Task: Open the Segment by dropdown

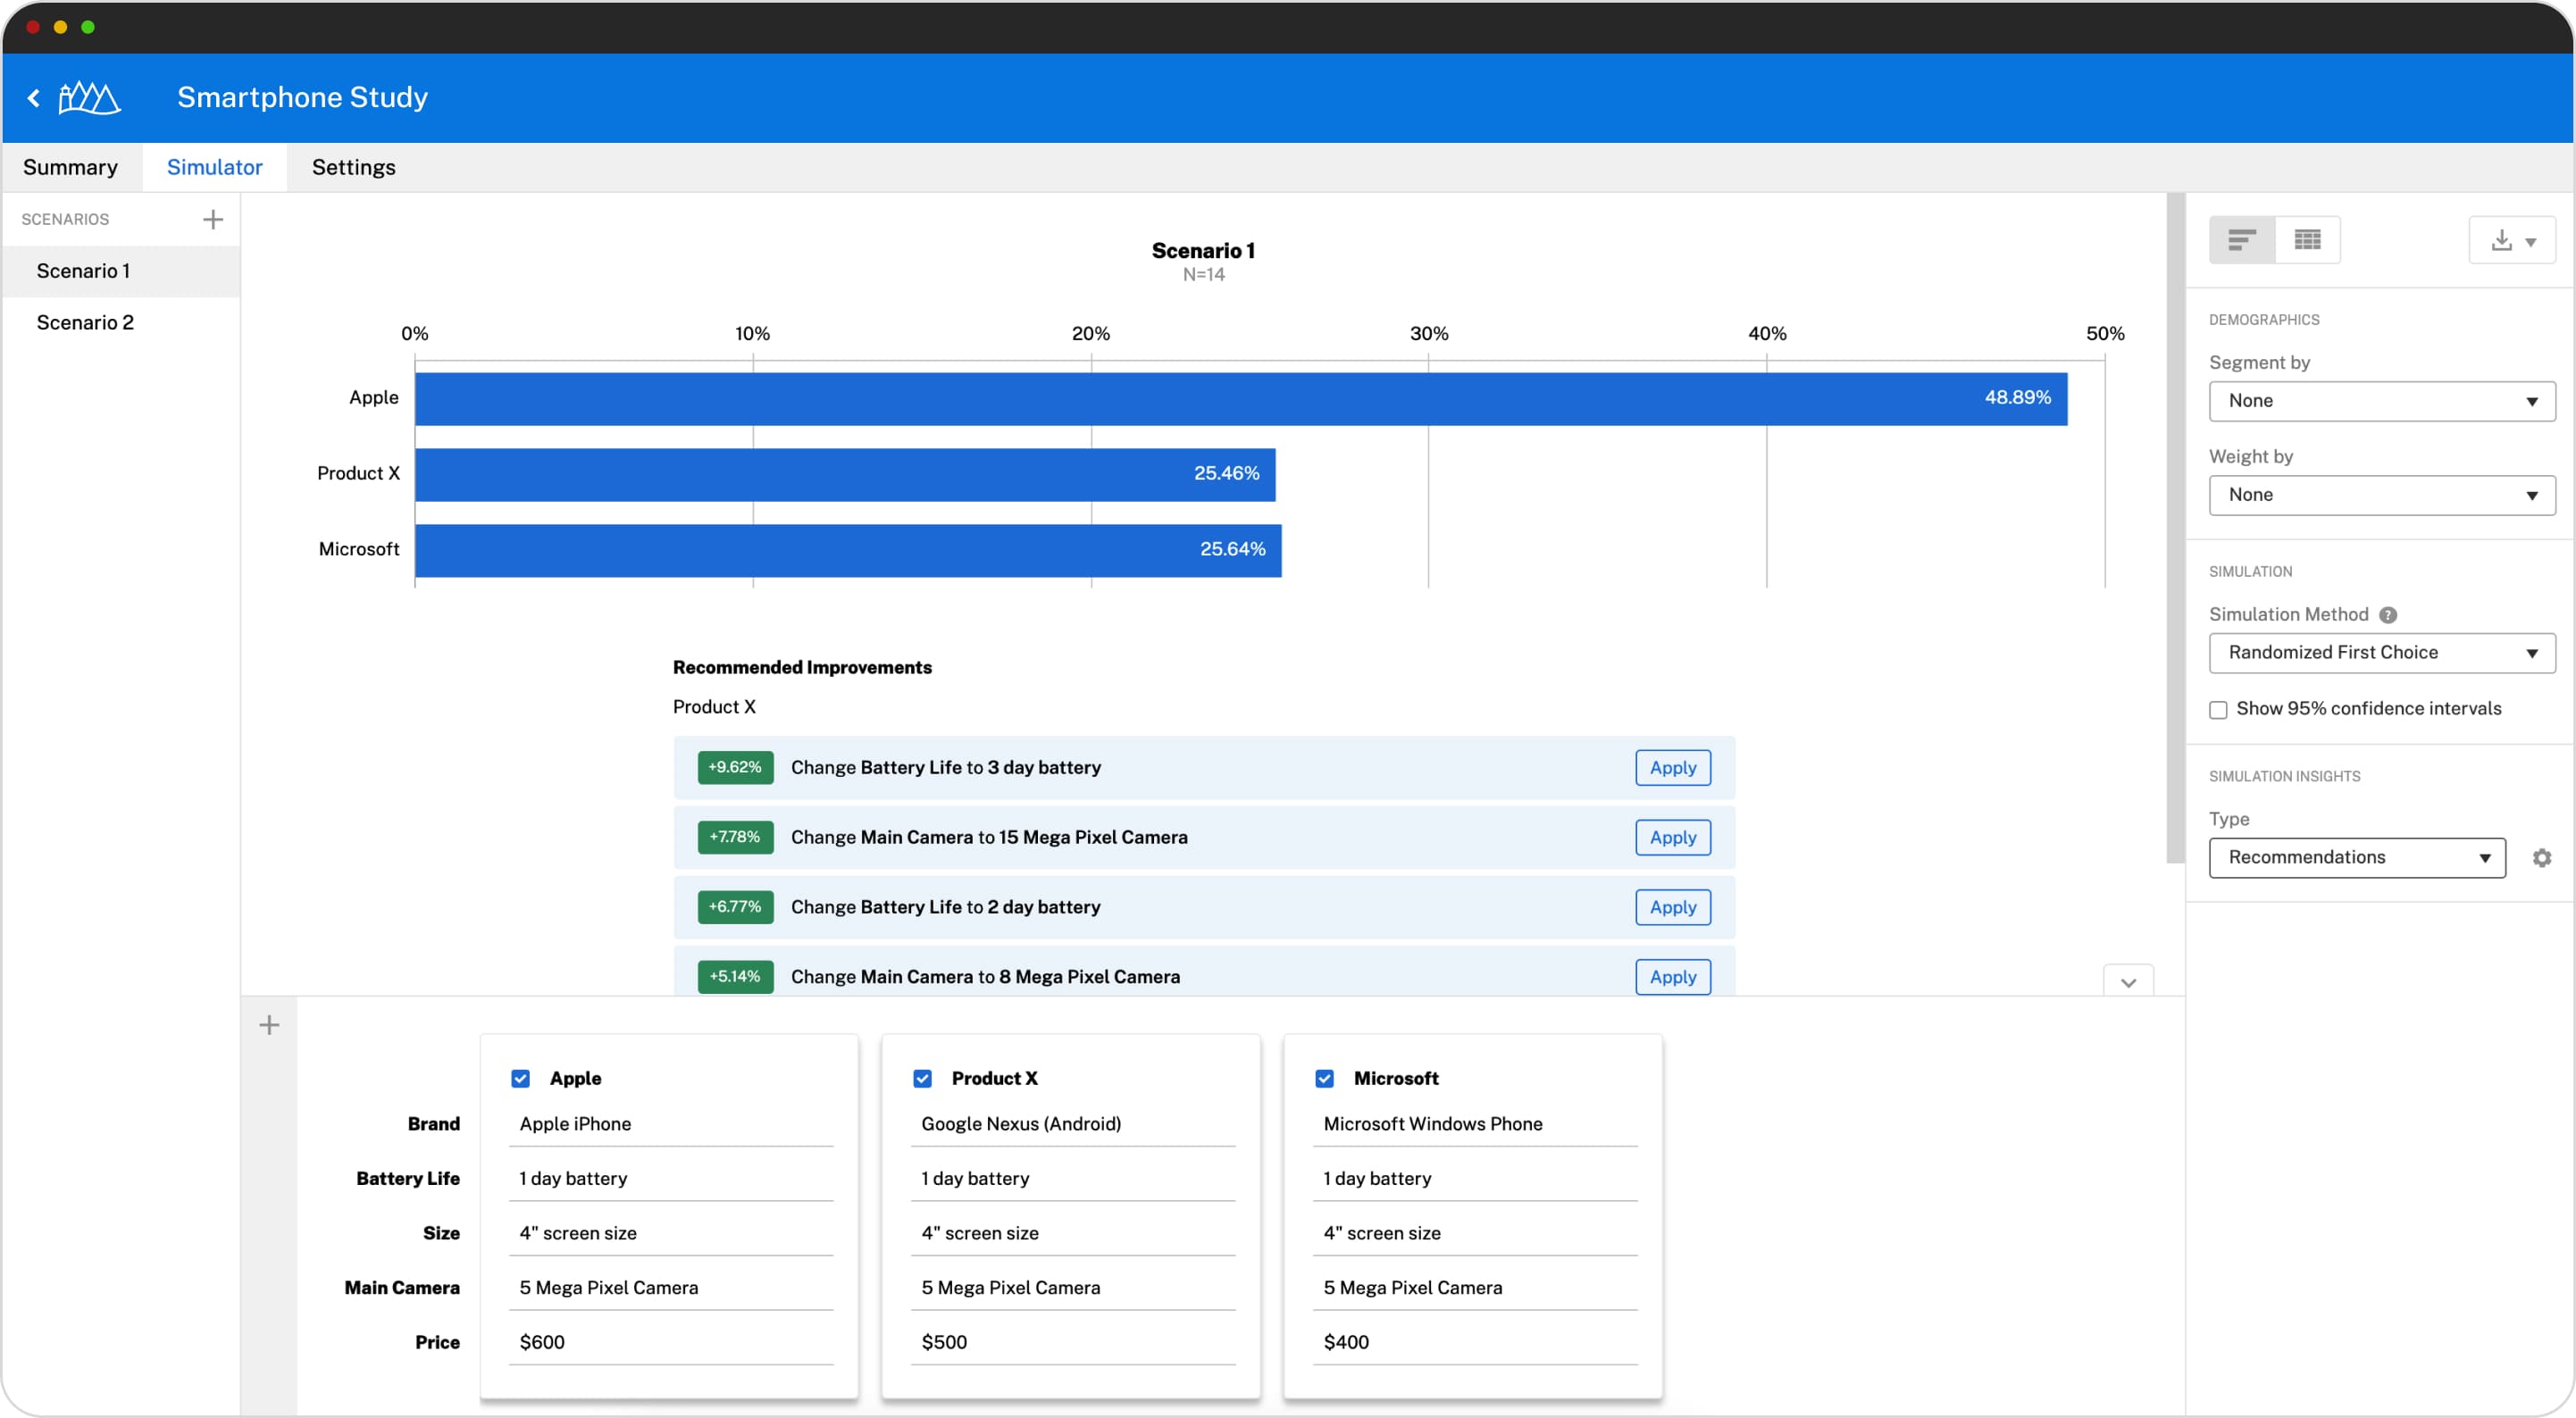Action: [x=2380, y=400]
